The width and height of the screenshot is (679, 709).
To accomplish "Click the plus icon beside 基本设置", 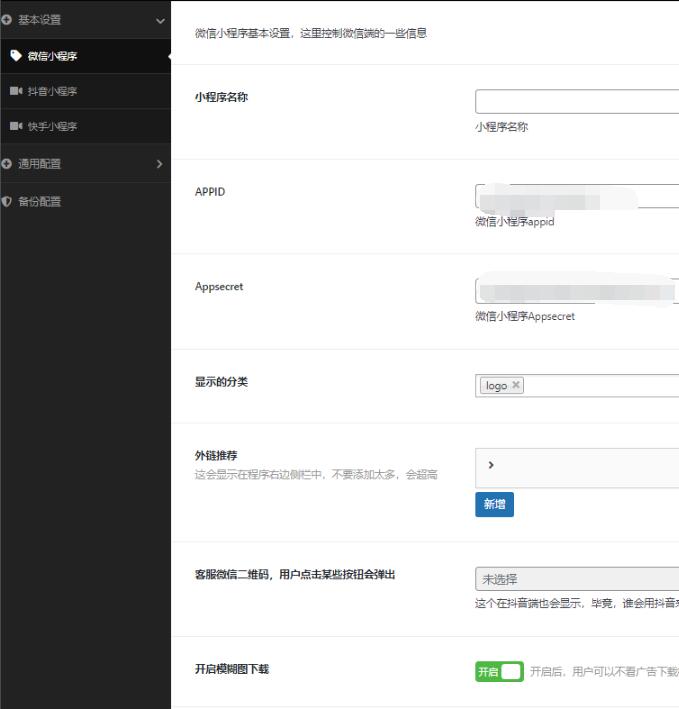I will [6, 19].
